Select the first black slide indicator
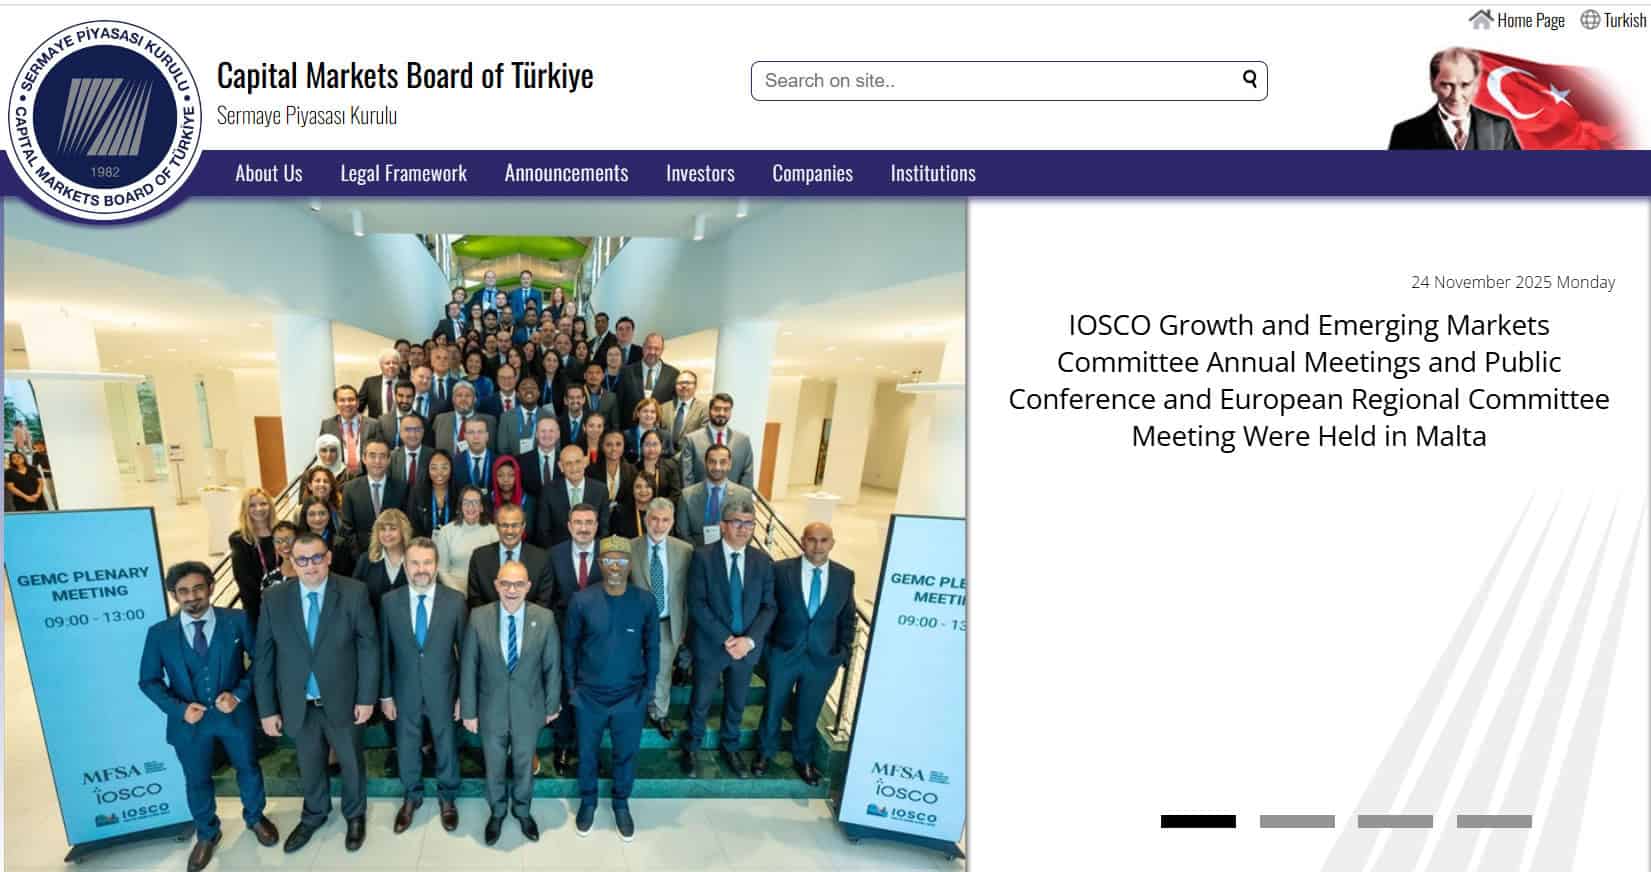The image size is (1651, 872). 1198,821
